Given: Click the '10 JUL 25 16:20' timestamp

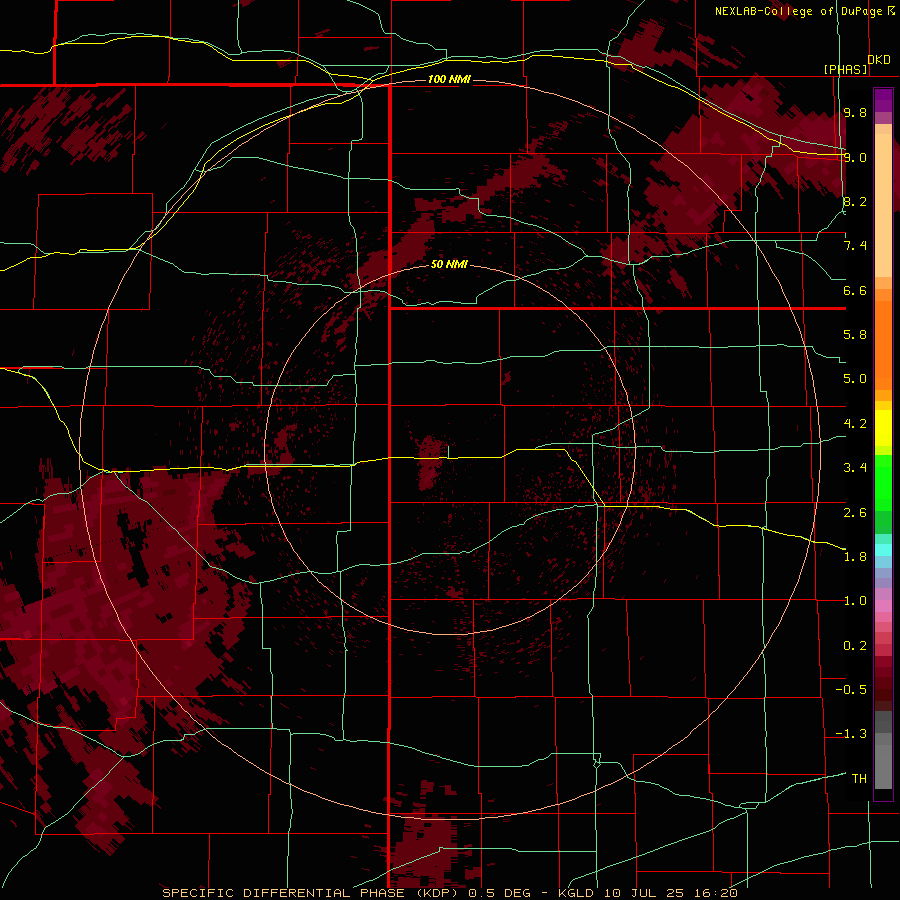Looking at the screenshot, I should click(x=670, y=893).
